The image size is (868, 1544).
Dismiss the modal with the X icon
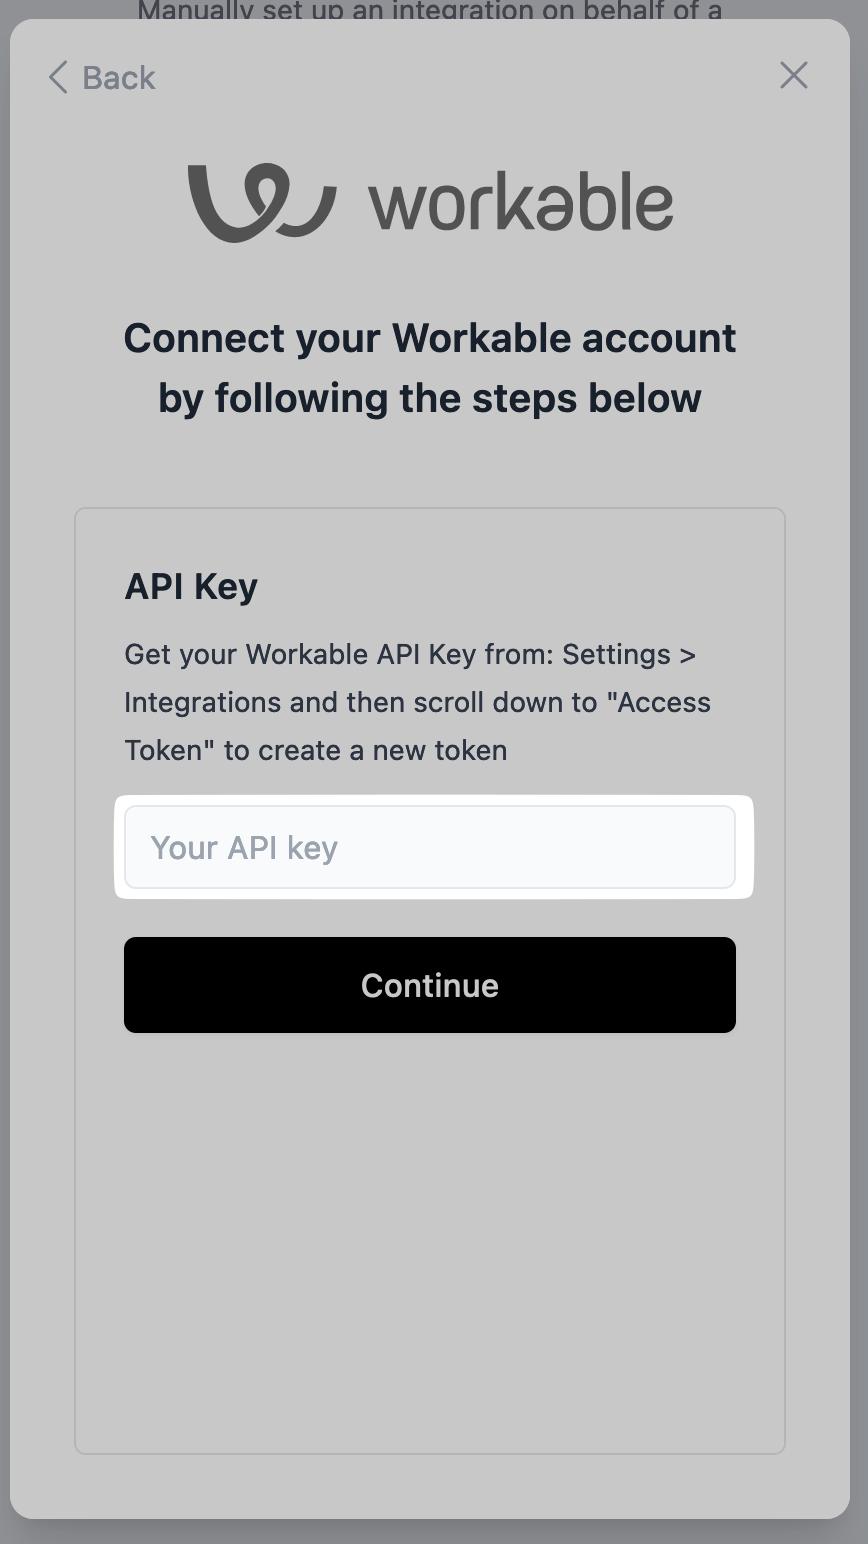tap(793, 75)
